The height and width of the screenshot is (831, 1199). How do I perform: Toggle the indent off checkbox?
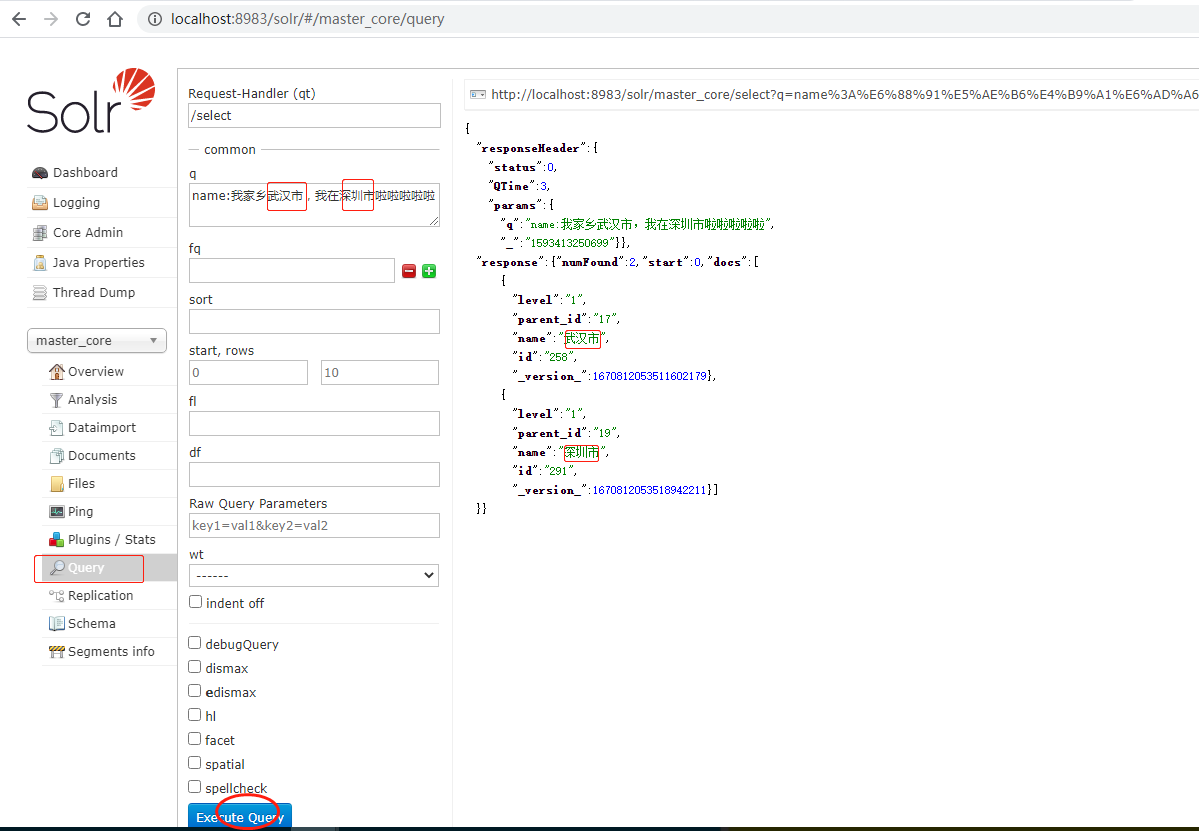tap(195, 603)
